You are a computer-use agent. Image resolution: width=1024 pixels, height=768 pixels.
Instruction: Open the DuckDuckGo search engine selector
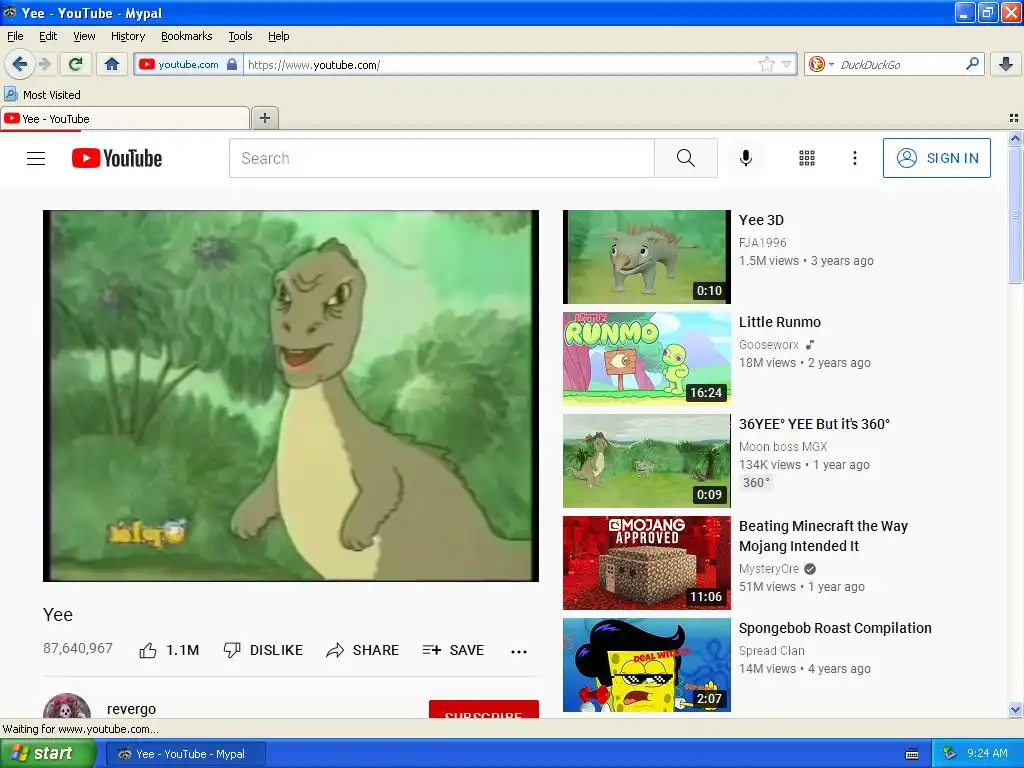(x=822, y=64)
